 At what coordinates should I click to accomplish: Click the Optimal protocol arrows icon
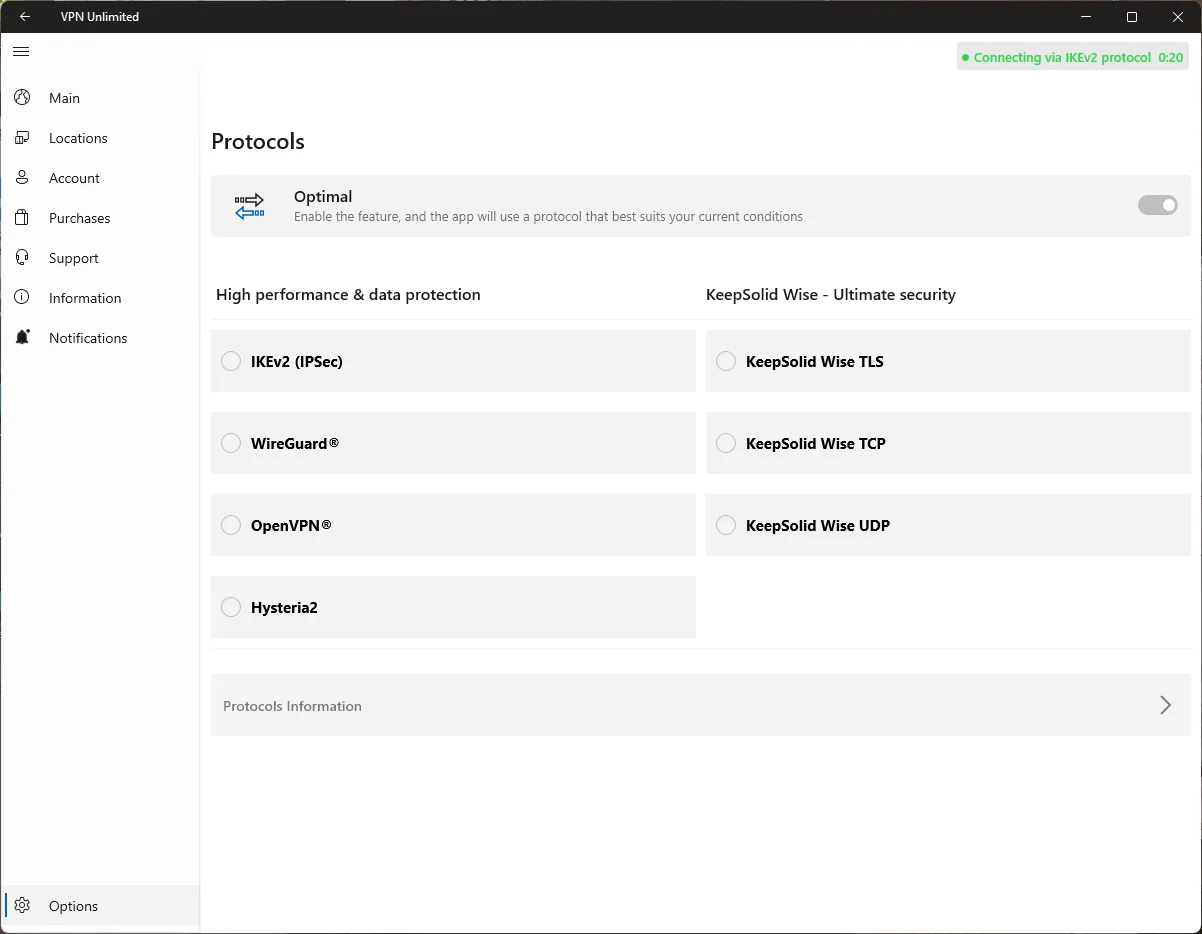click(249, 206)
